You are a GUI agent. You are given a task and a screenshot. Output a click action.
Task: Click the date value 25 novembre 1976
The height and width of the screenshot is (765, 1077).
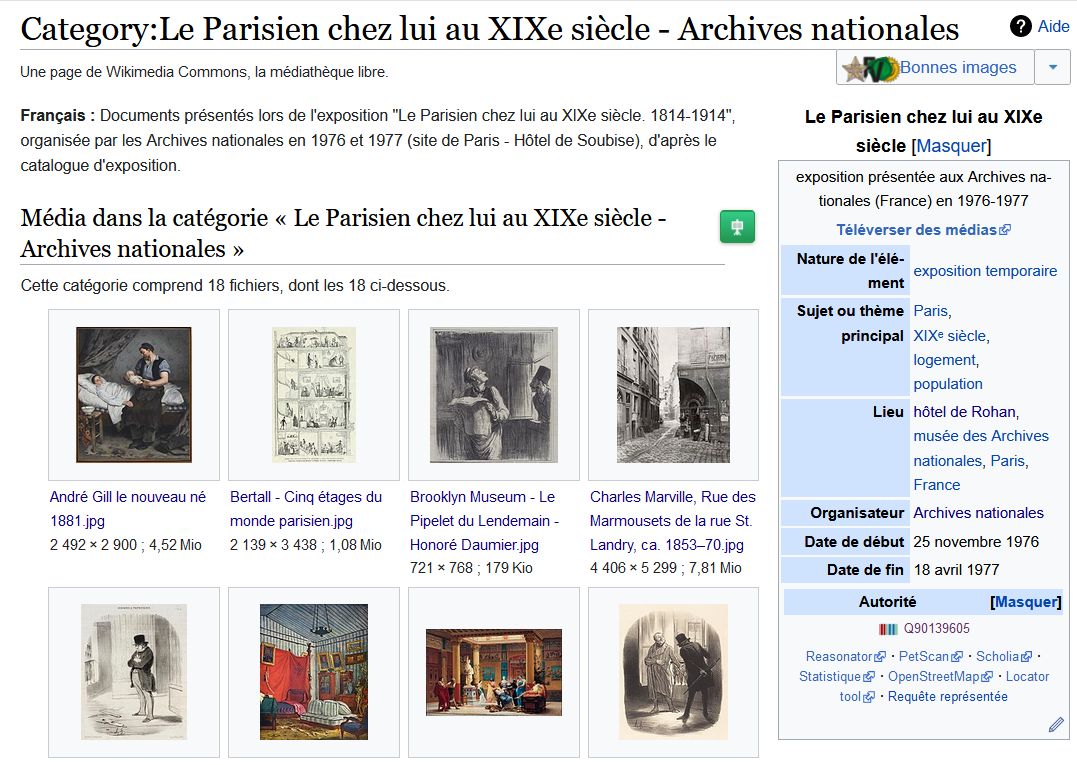(976, 542)
